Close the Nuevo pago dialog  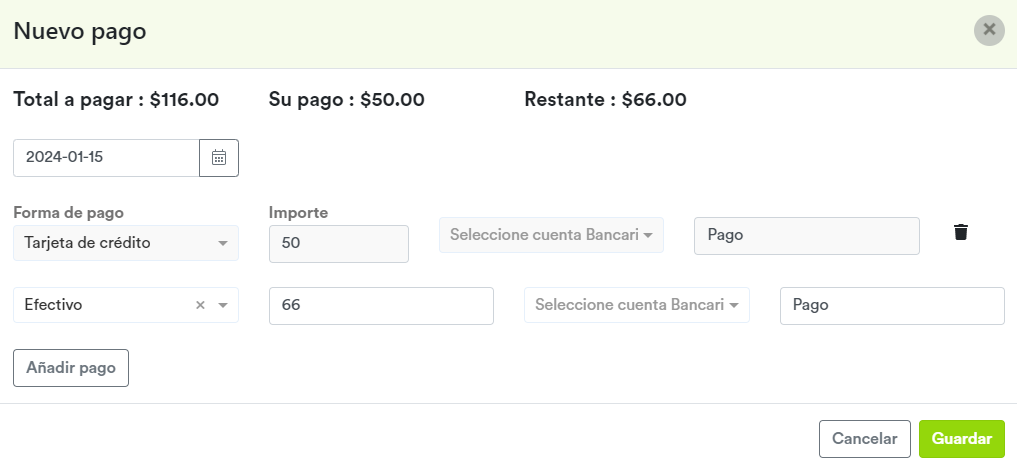989,30
